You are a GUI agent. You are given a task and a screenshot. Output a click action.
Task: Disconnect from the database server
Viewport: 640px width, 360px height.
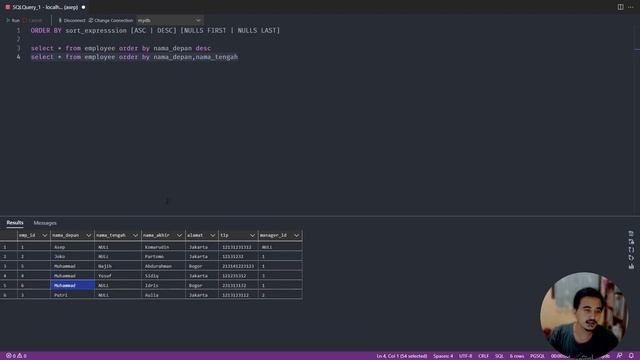[x=72, y=20]
